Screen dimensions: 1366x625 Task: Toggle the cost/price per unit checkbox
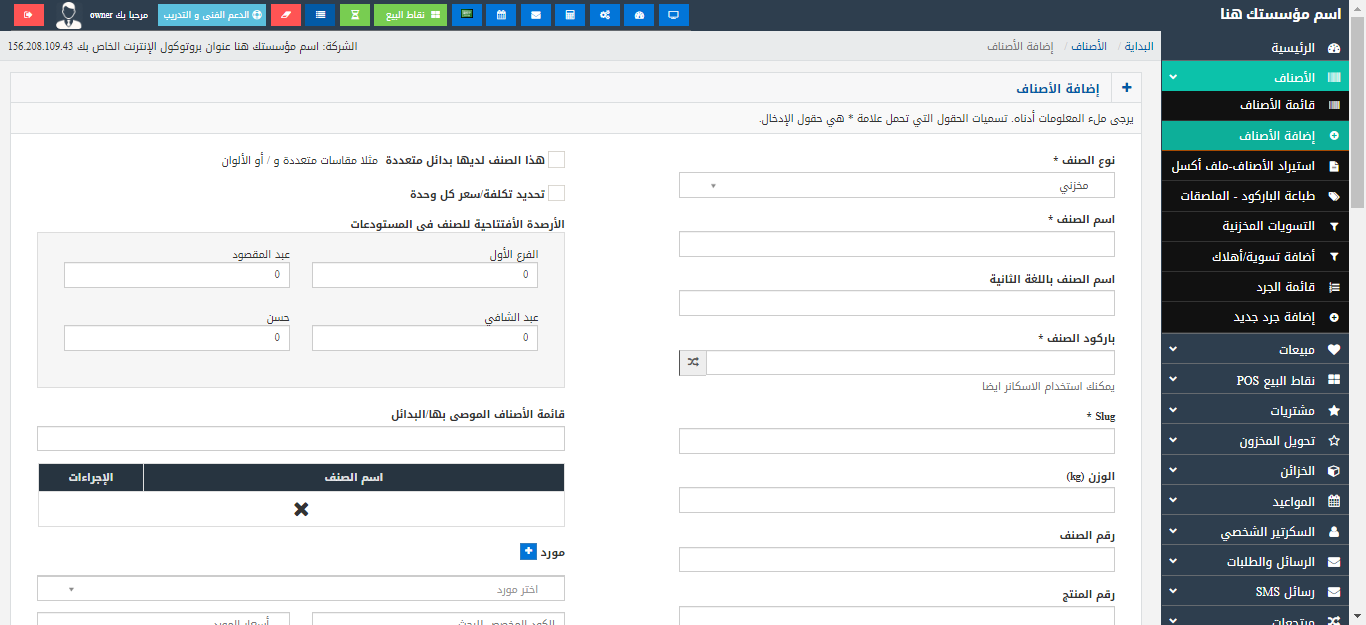557,193
